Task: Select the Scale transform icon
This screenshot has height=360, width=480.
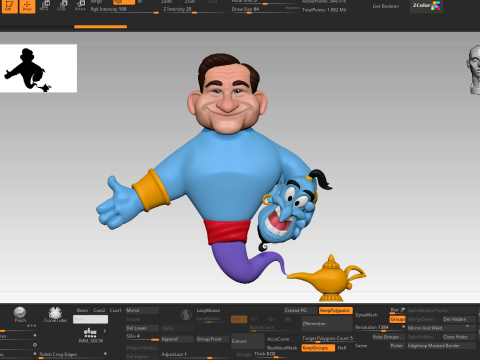Action: [62, 6]
